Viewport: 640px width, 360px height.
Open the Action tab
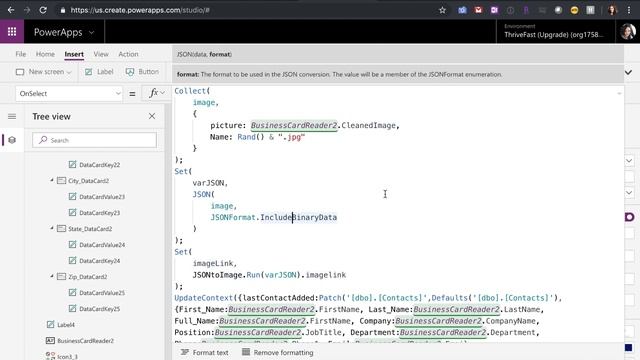pos(128,54)
